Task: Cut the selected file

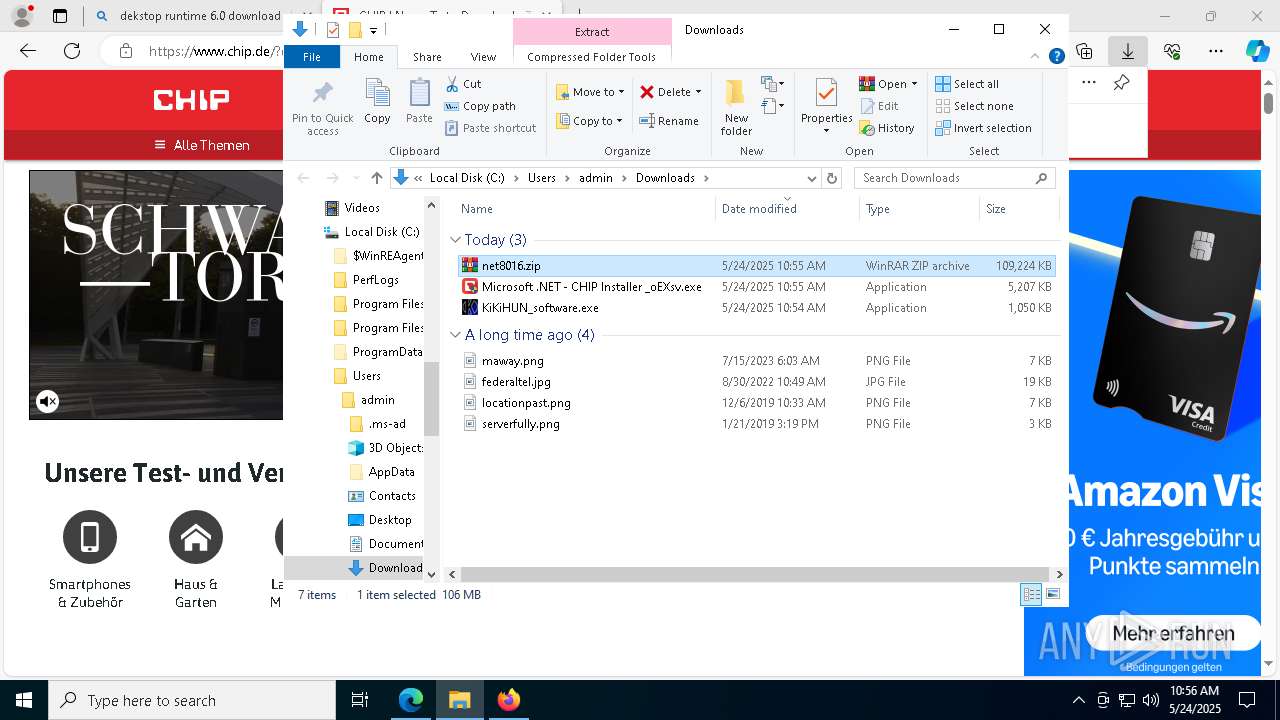Action: pyautogui.click(x=463, y=84)
